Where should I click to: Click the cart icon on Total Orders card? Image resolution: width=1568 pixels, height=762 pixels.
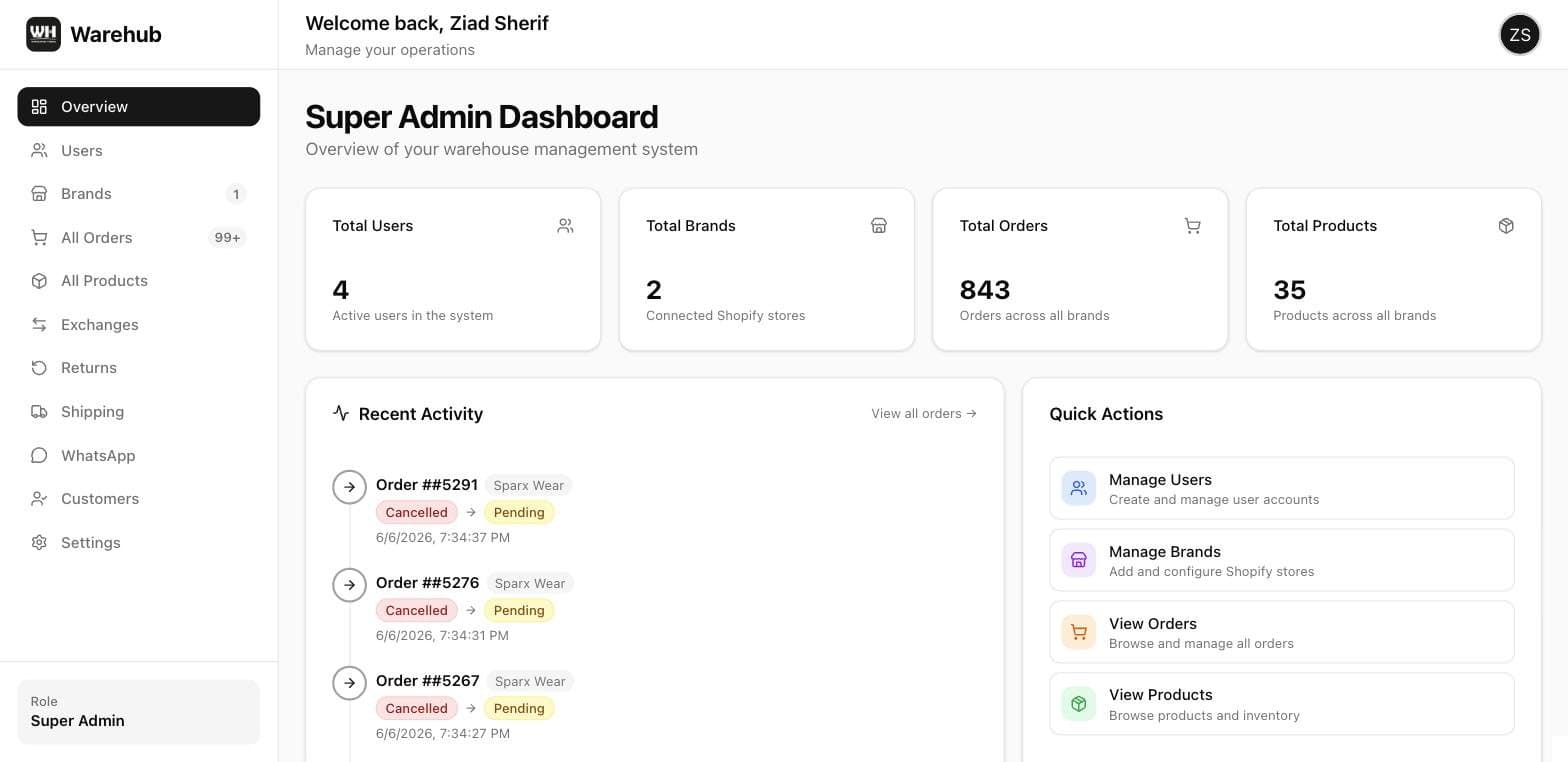(1192, 226)
